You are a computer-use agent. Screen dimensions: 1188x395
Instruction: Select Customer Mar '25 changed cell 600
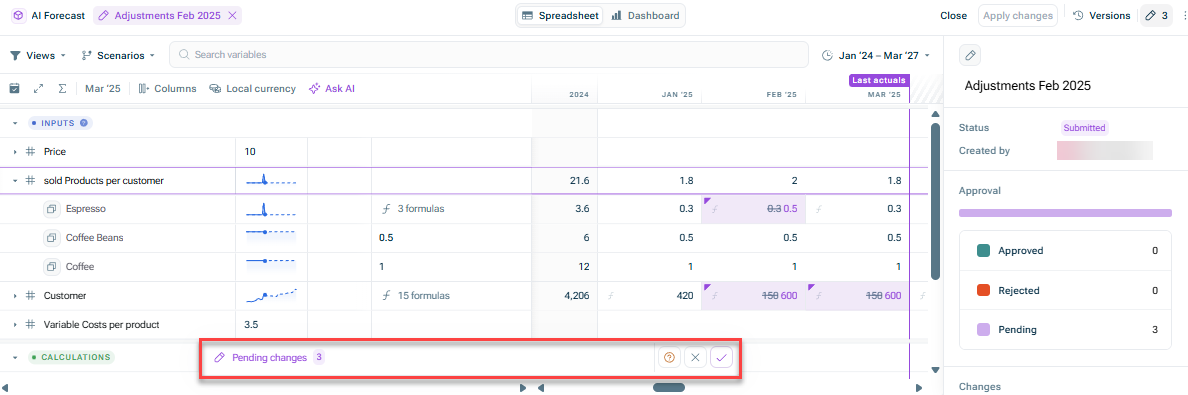(857, 296)
